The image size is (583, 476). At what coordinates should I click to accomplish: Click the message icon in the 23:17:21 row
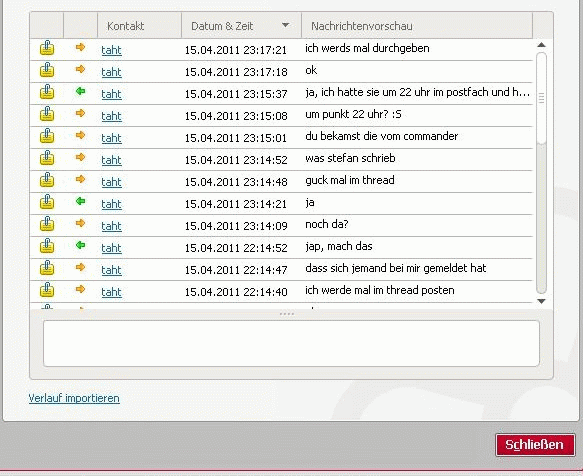point(47,48)
